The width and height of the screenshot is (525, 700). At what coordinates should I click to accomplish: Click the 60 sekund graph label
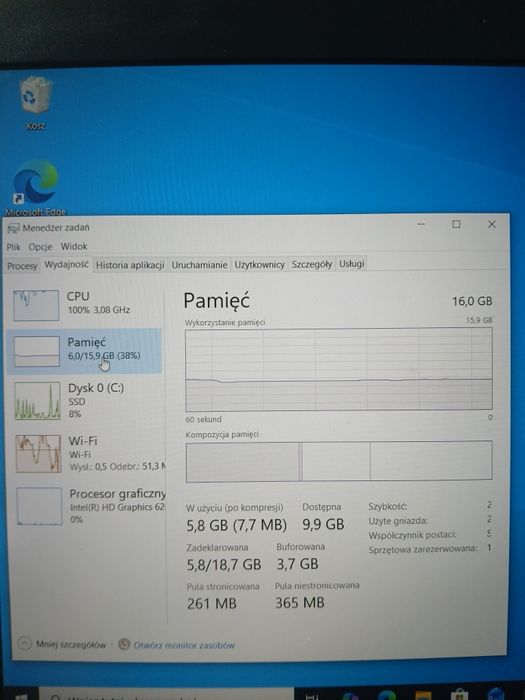click(204, 419)
